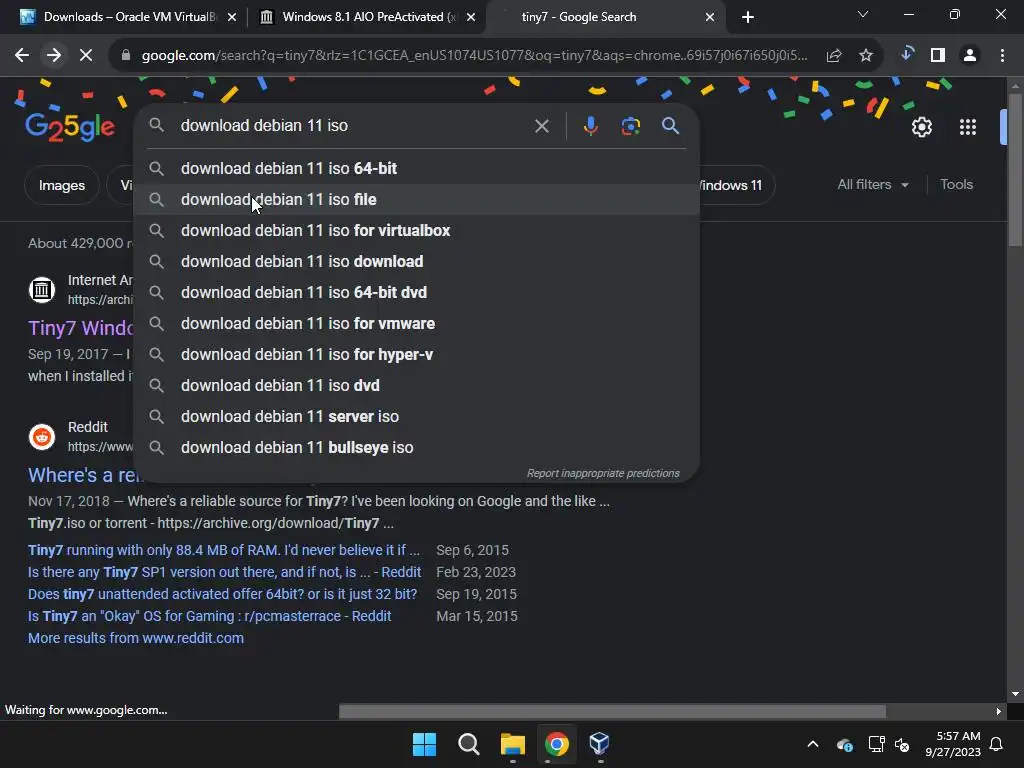The width and height of the screenshot is (1024, 768).
Task: Open File Explorer from taskbar
Action: click(x=513, y=744)
